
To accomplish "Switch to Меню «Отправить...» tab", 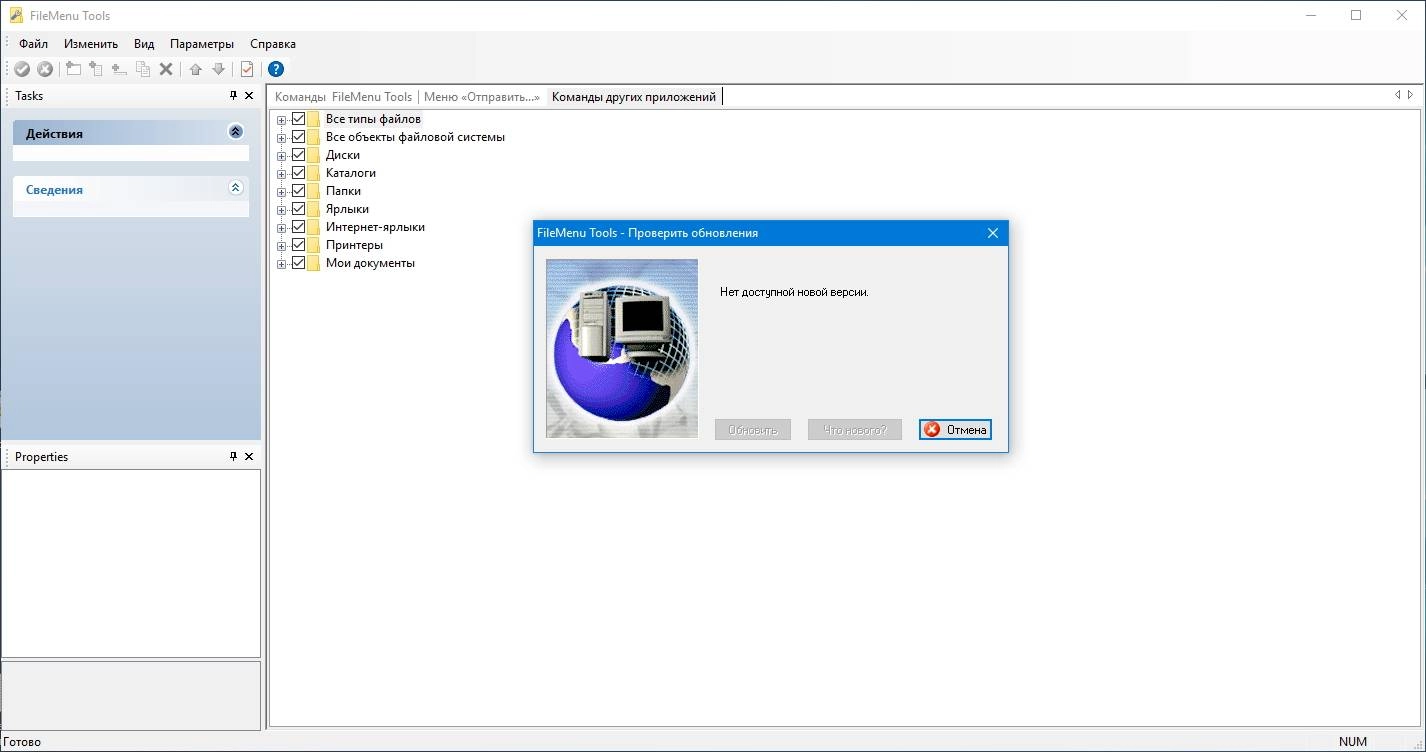I will coord(482,97).
